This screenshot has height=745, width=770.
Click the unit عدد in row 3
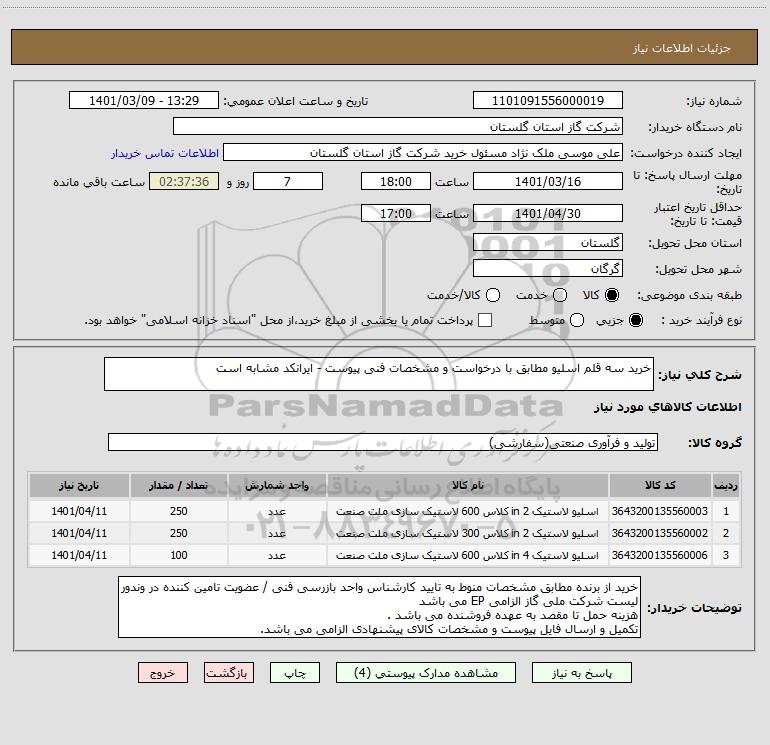click(x=277, y=555)
